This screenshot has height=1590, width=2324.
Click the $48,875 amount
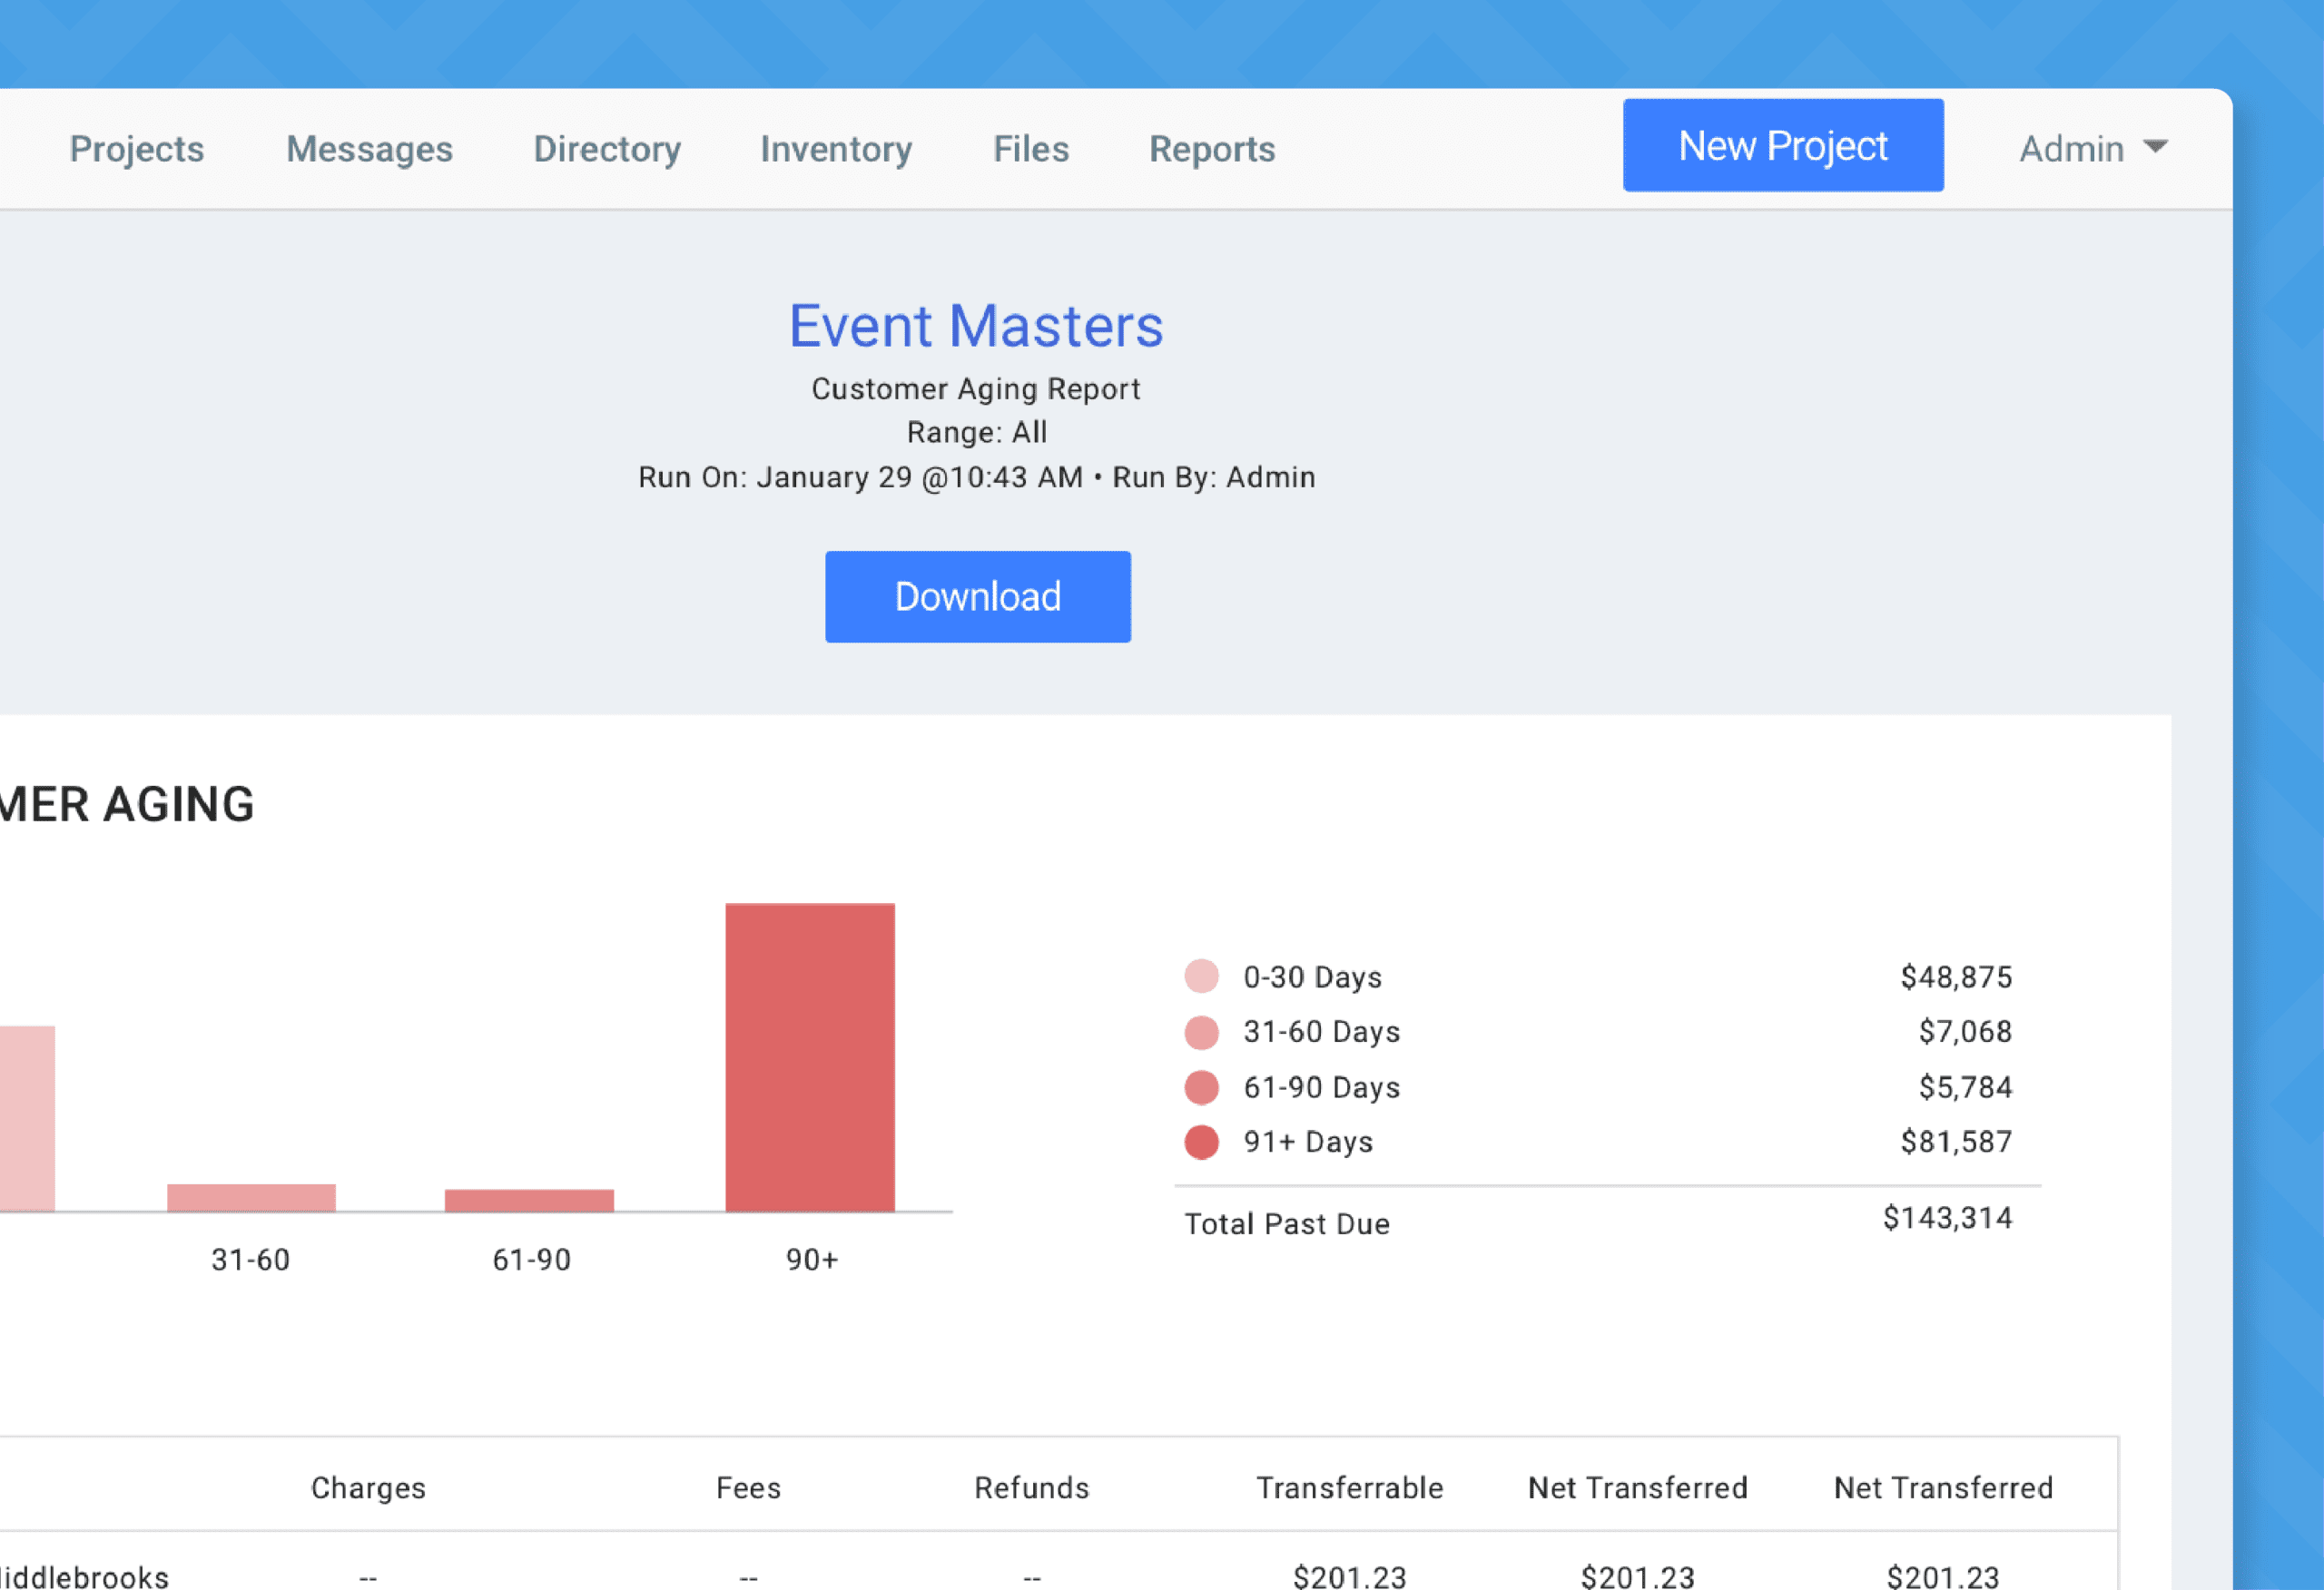click(x=1956, y=977)
